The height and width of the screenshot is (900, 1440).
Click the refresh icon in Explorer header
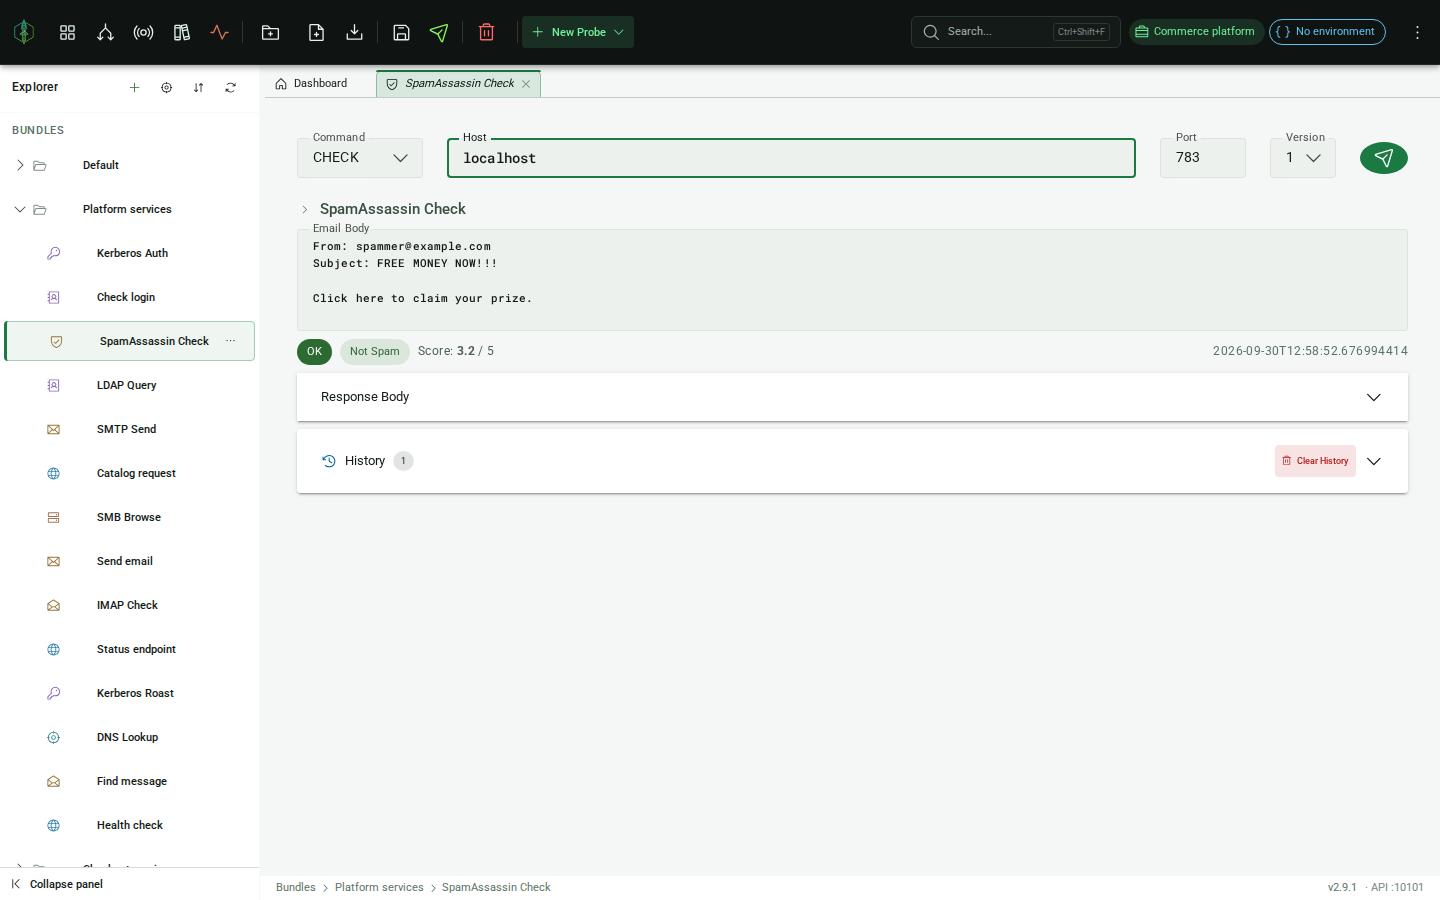coord(230,87)
